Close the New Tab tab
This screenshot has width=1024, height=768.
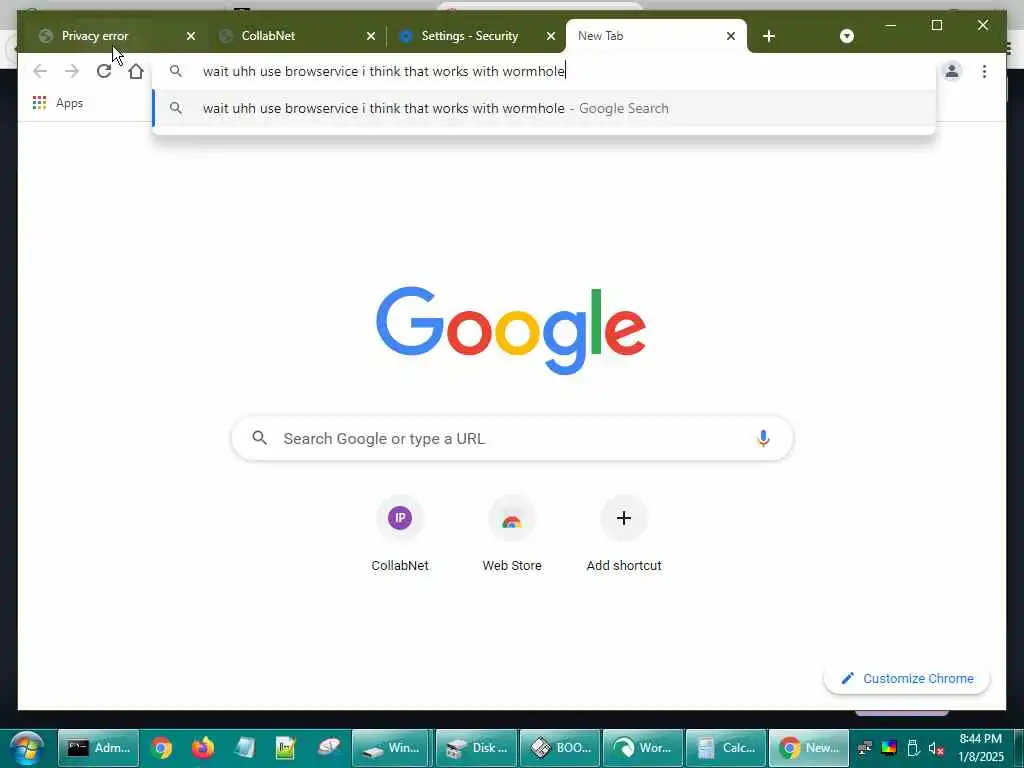pos(731,36)
